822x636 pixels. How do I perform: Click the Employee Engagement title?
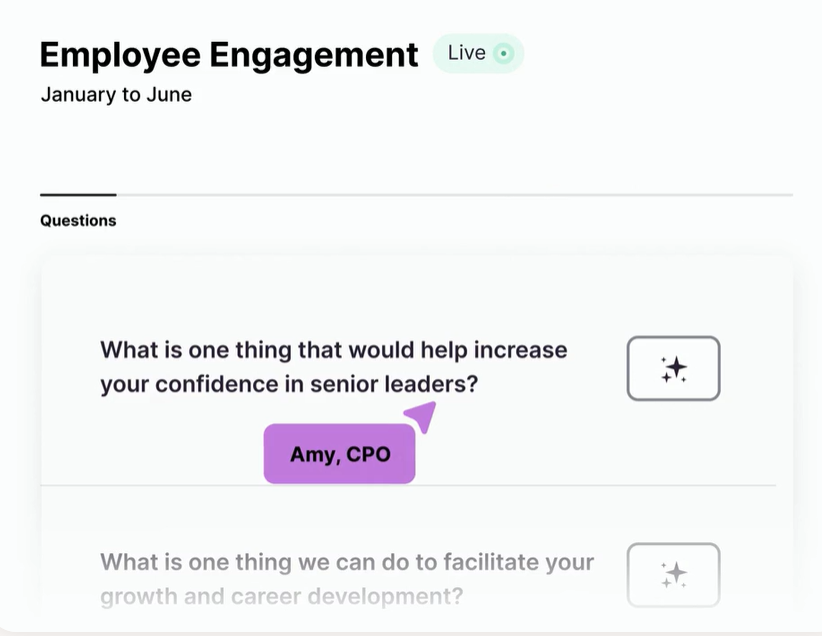pyautogui.click(x=229, y=55)
